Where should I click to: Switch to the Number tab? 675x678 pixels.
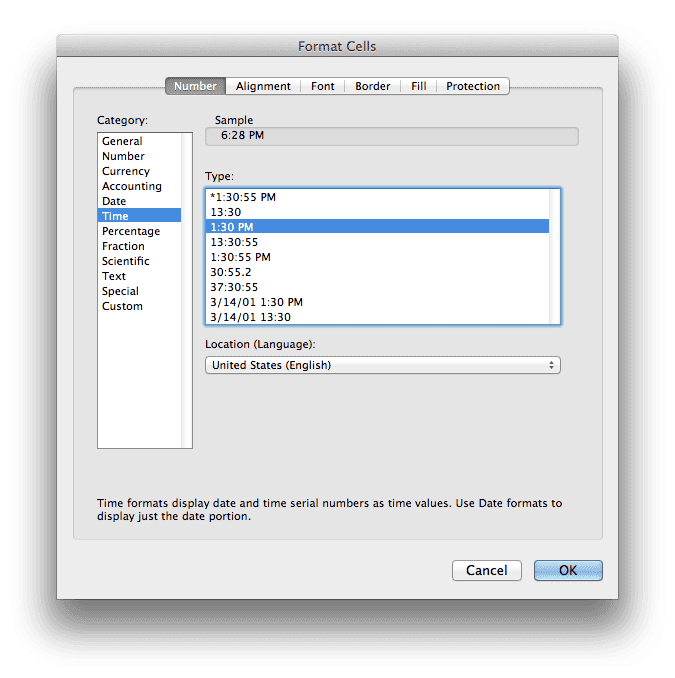pos(195,86)
